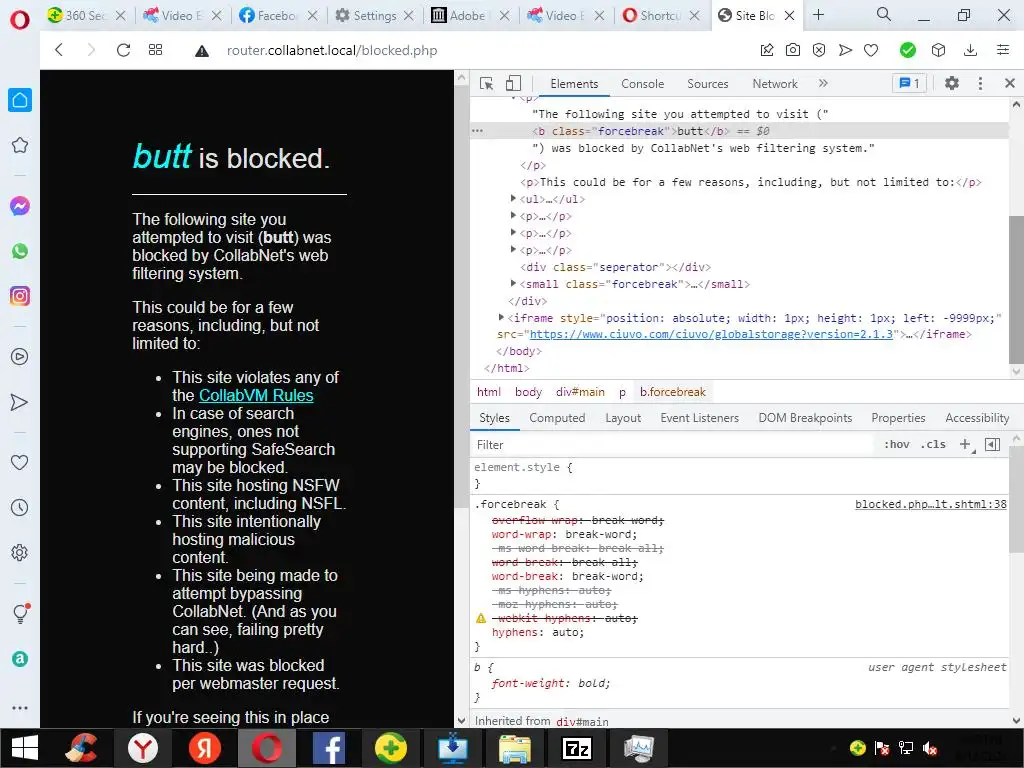Switch to the Console tab
Viewport: 1024px width, 768px height.
(643, 84)
